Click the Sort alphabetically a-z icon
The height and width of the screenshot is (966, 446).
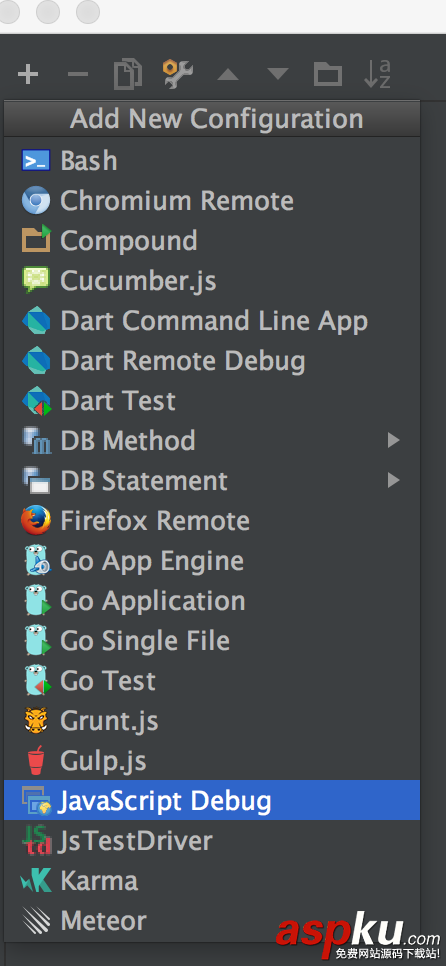point(377,74)
